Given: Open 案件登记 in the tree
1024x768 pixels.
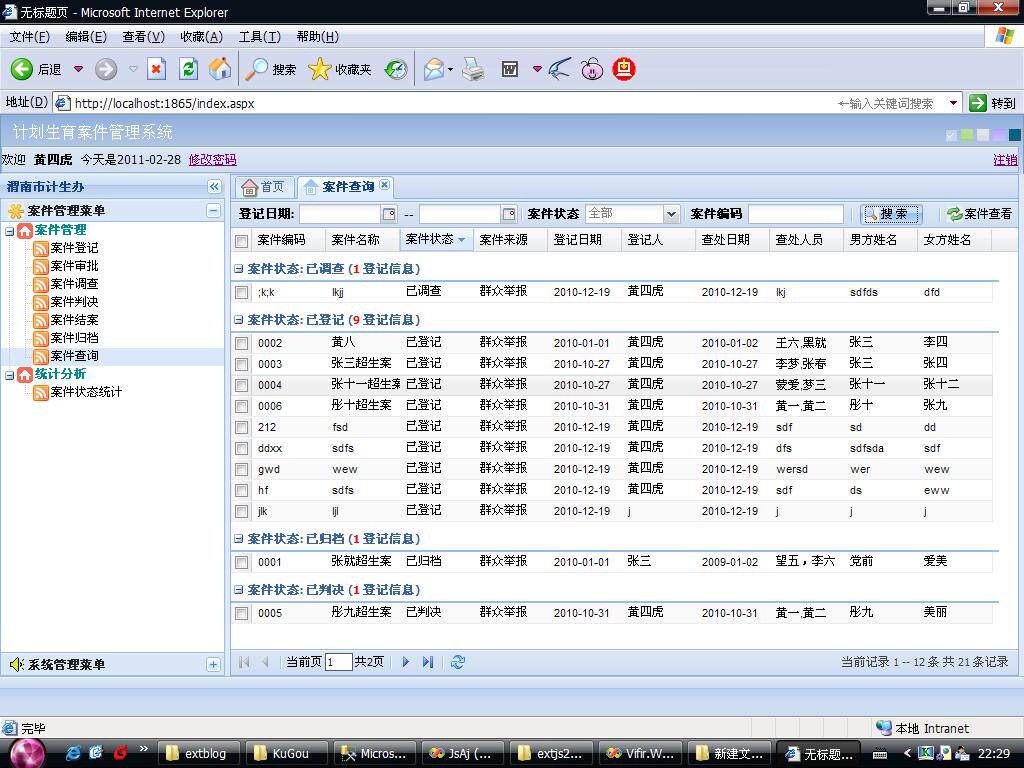Looking at the screenshot, I should coord(74,248).
